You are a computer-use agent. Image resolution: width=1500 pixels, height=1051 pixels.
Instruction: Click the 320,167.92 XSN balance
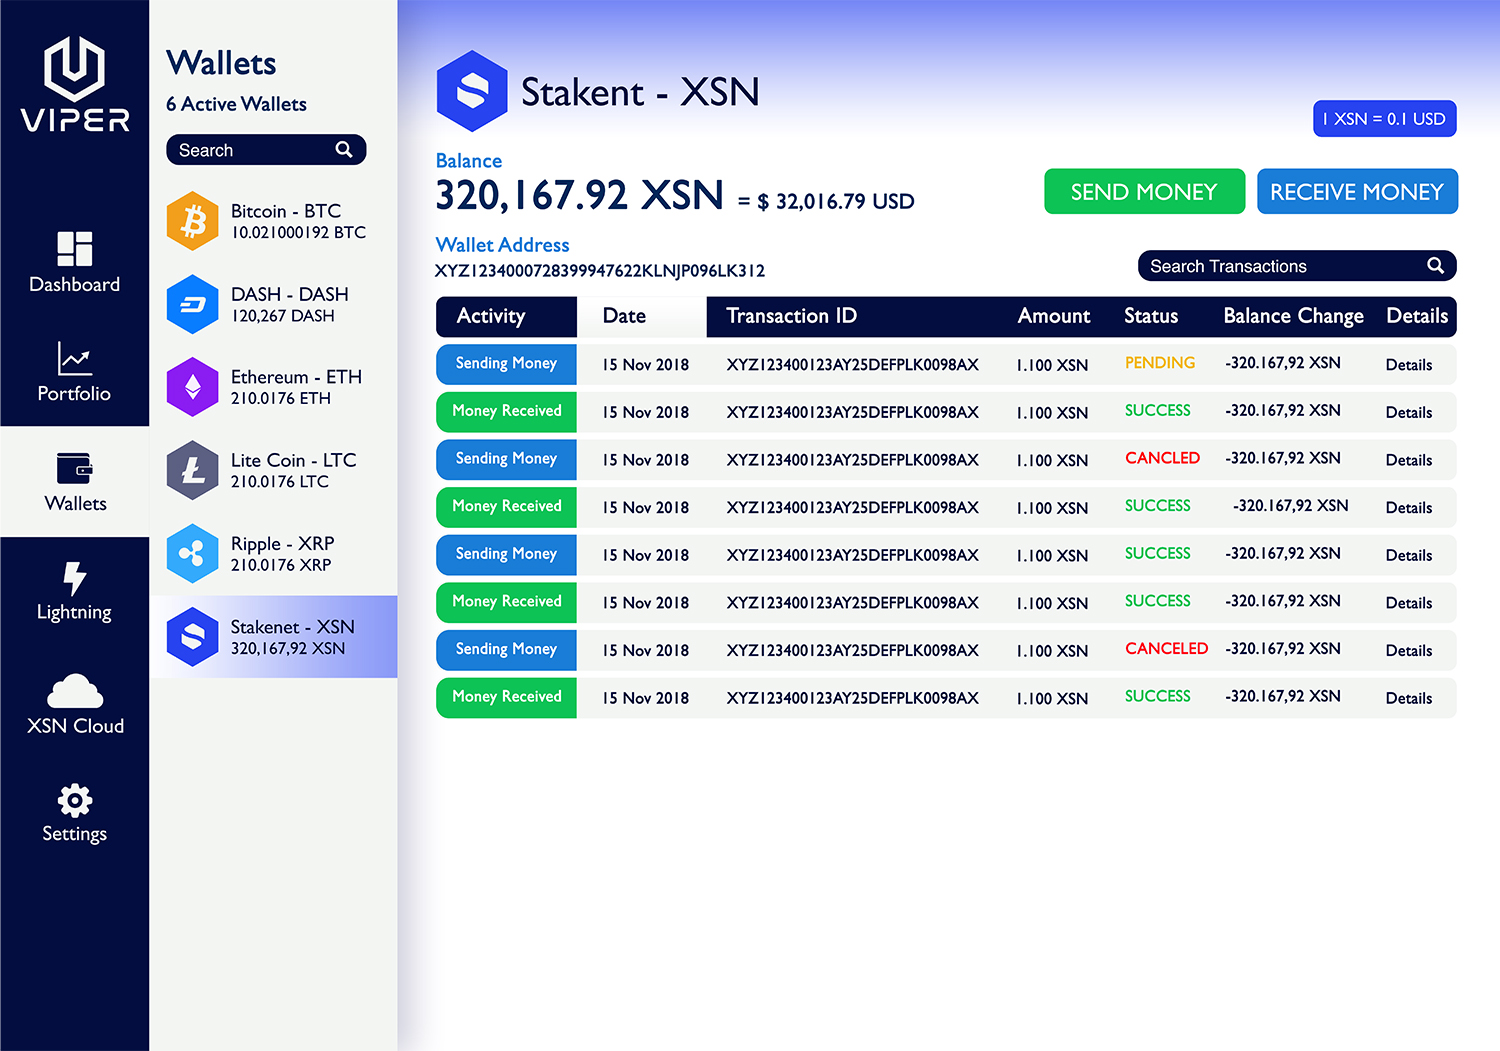pos(579,195)
